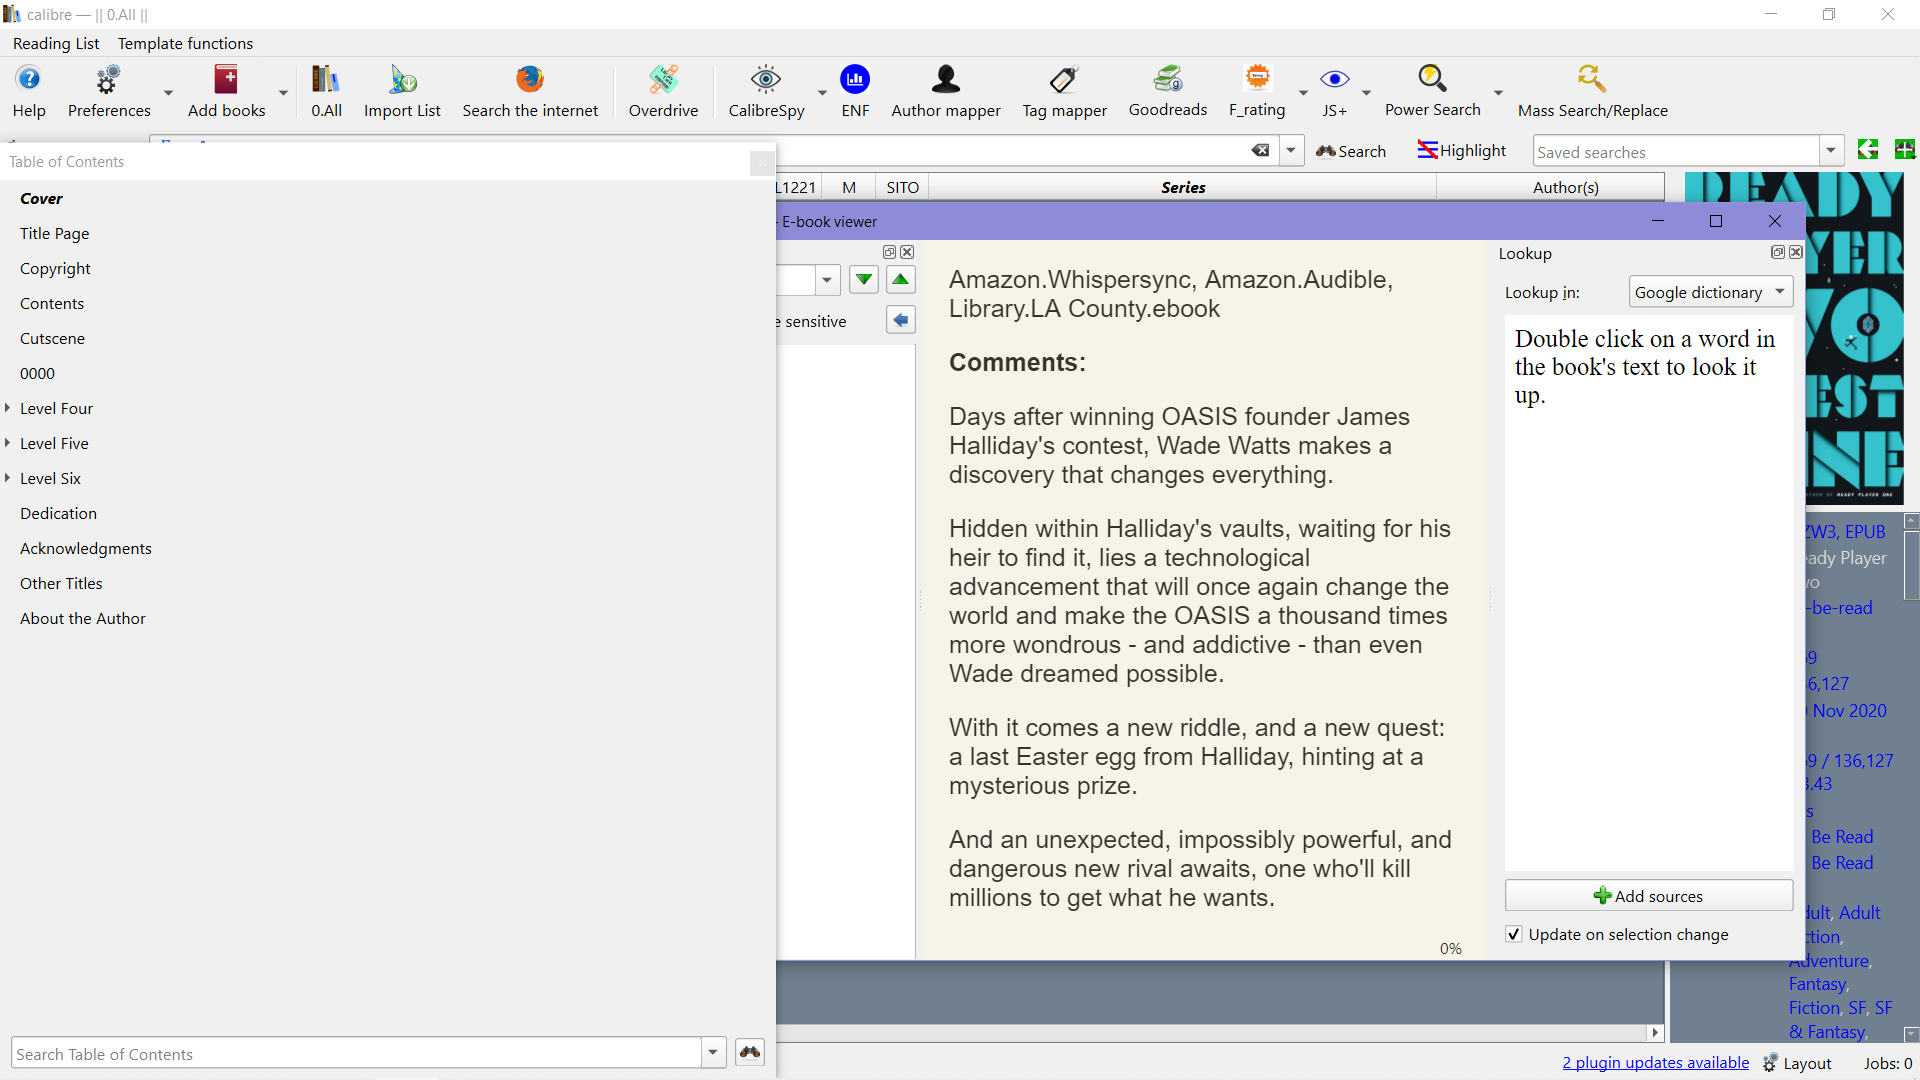Open the Reading List menu
The height and width of the screenshot is (1080, 1920).
(x=56, y=43)
